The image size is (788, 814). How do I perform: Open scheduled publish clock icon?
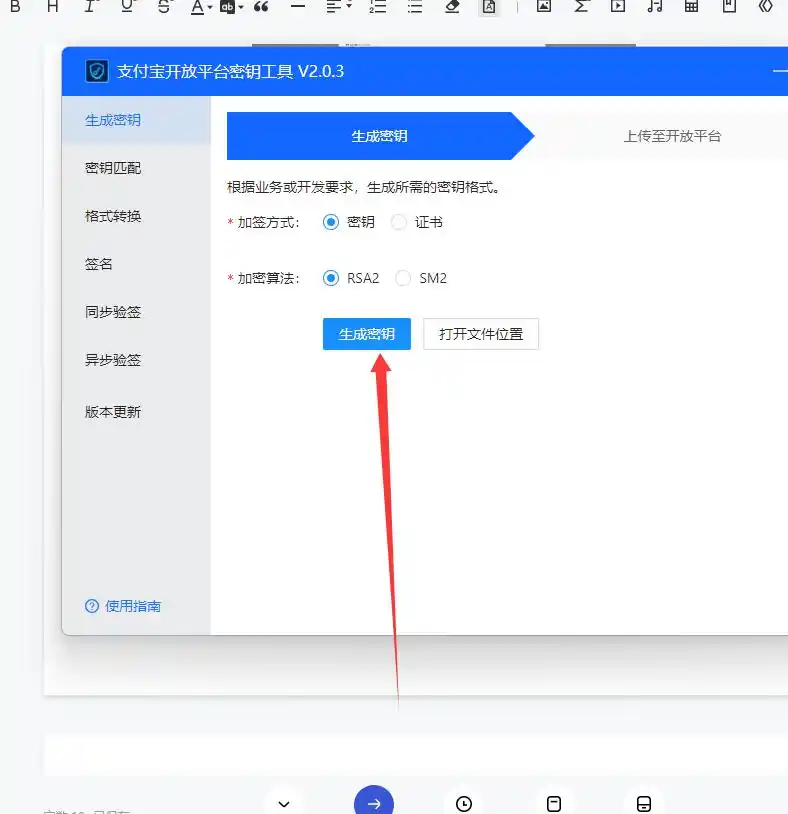point(464,804)
